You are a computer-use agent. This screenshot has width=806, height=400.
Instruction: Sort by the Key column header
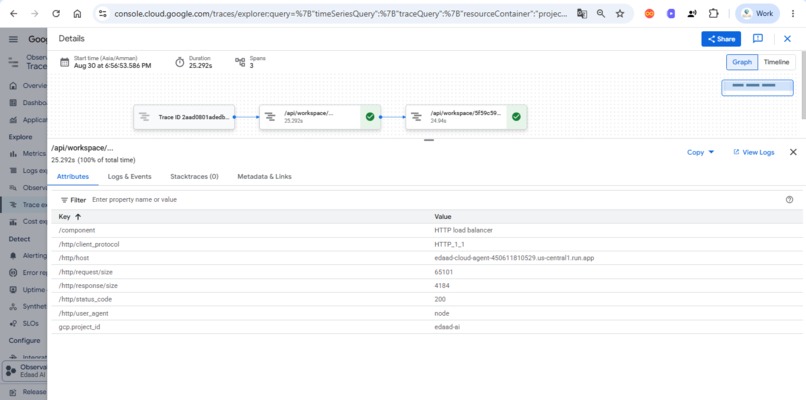[x=70, y=216]
